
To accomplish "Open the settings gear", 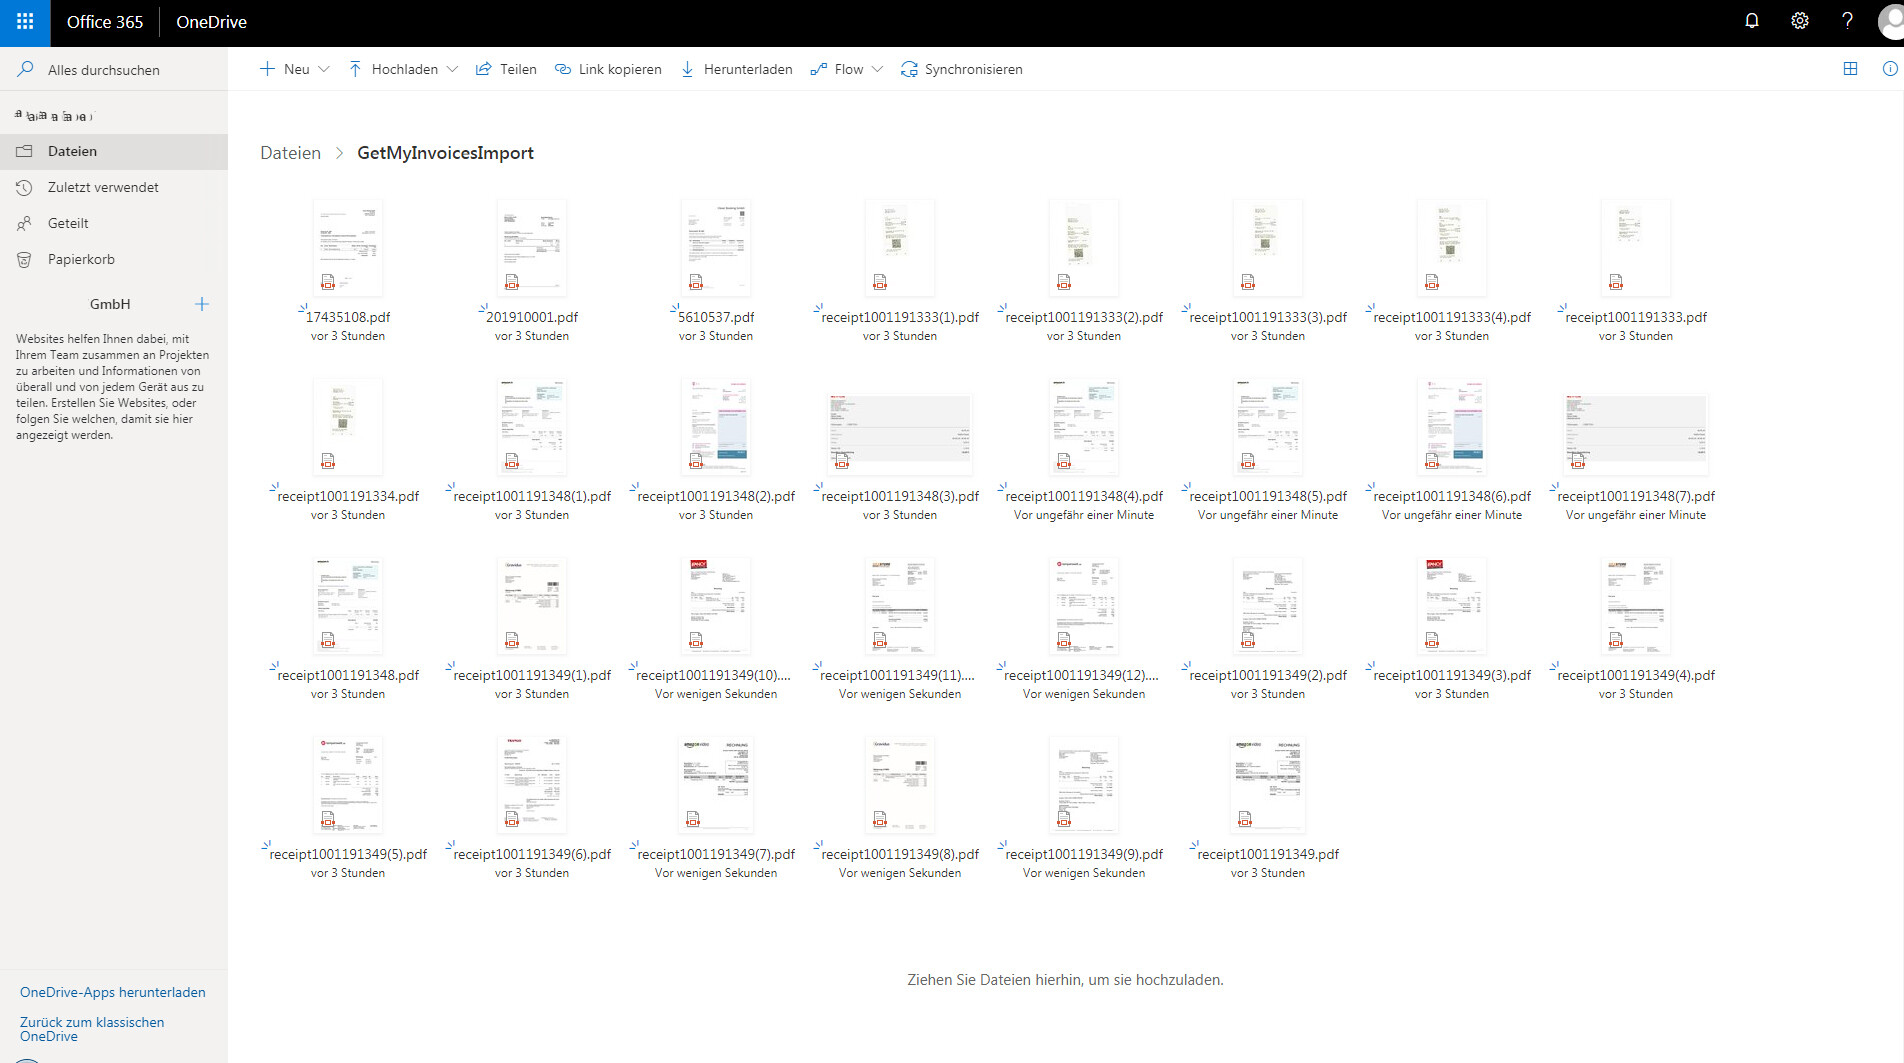I will coord(1800,21).
